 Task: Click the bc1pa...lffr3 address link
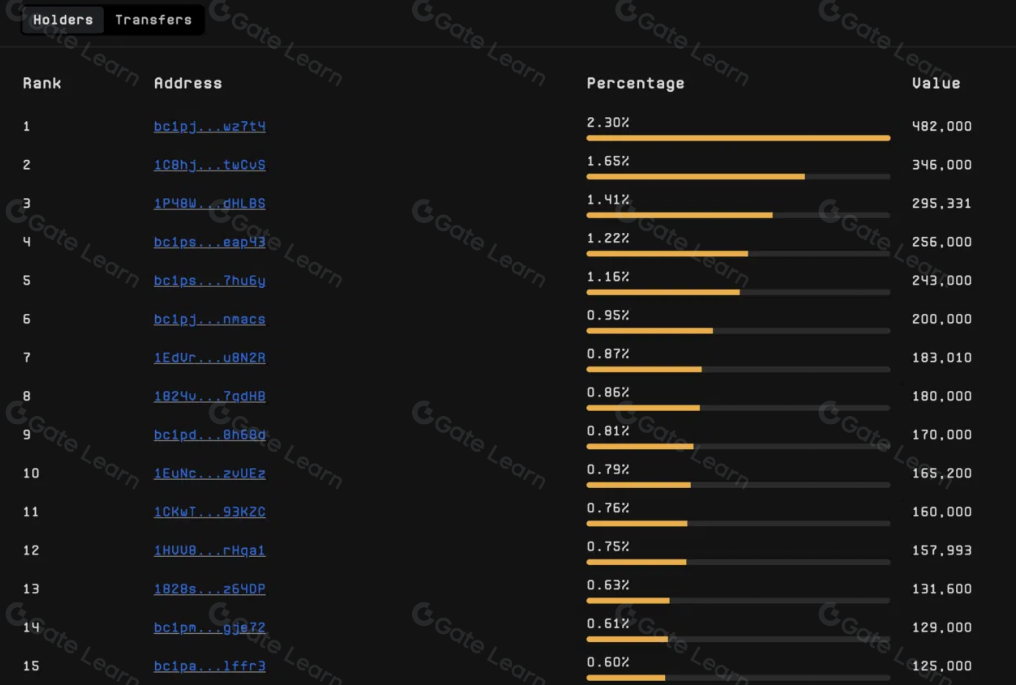point(210,666)
